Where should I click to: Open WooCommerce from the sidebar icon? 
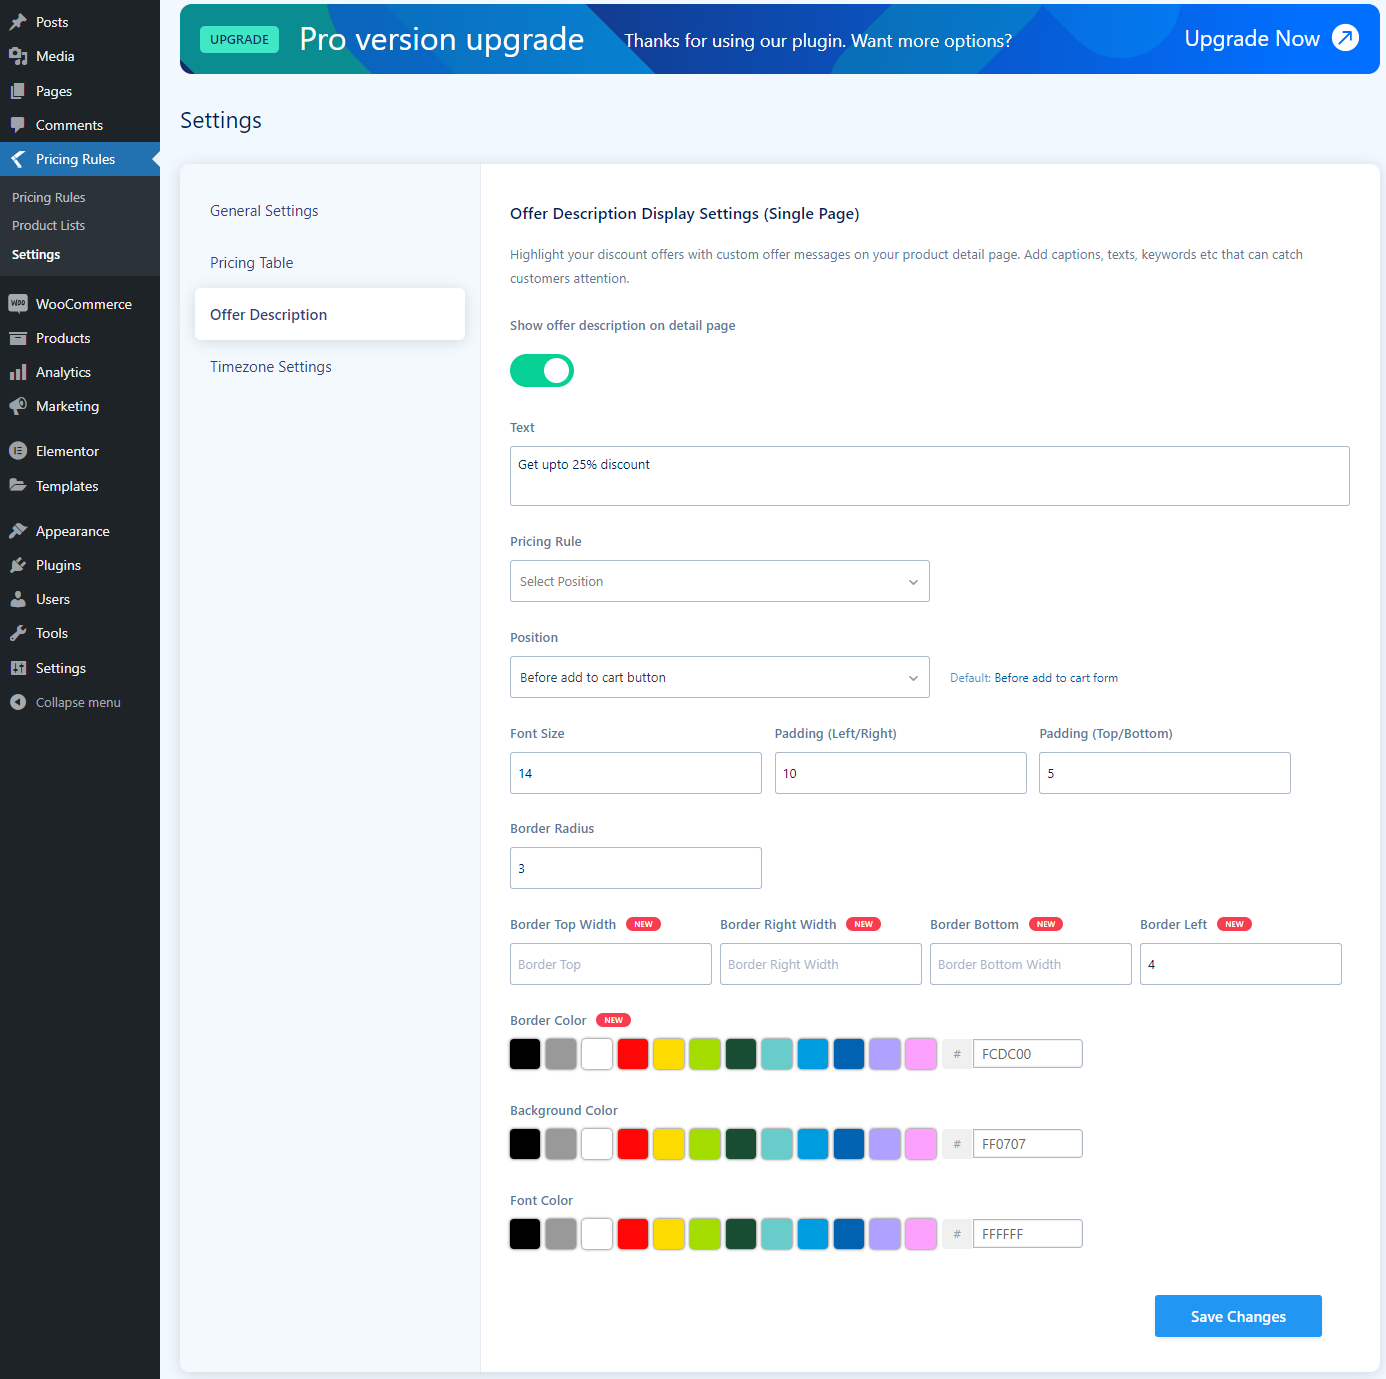click(x=18, y=303)
